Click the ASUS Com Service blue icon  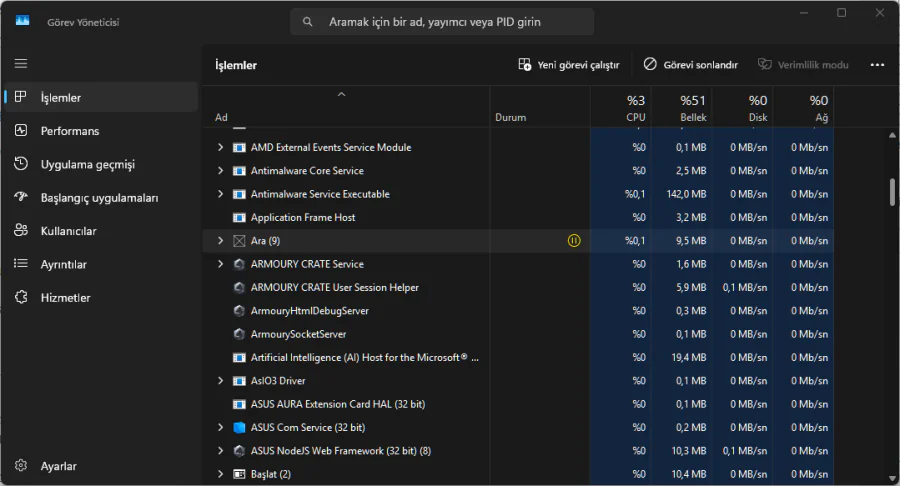click(x=239, y=427)
